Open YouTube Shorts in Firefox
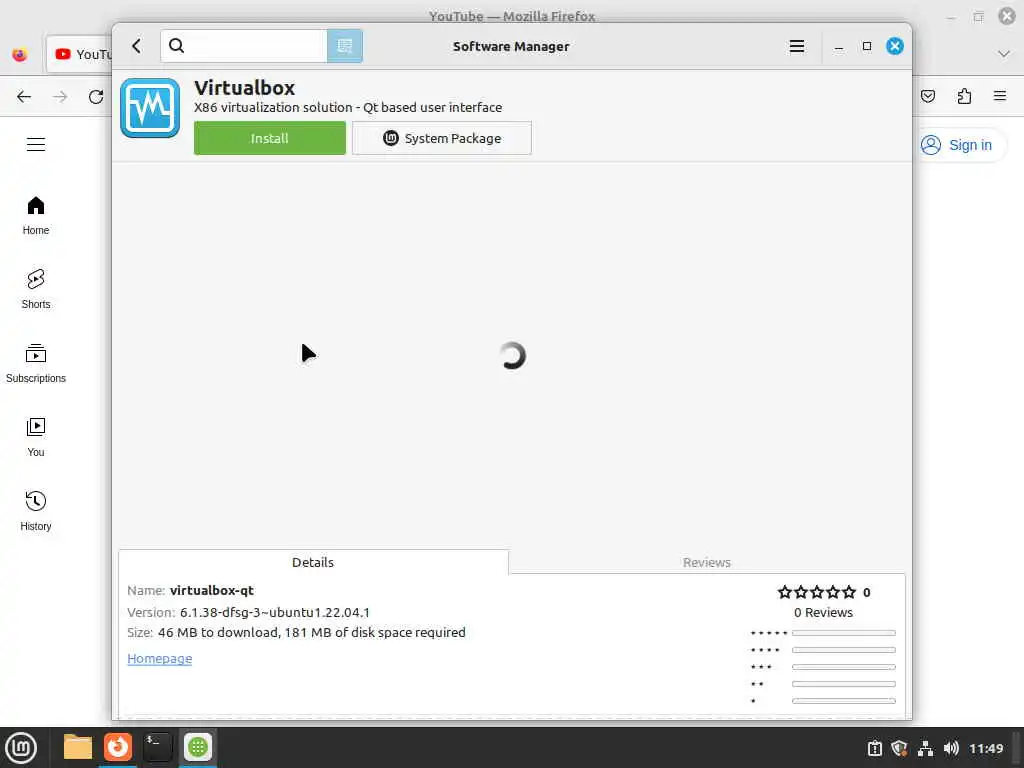The image size is (1024, 768). (x=36, y=289)
